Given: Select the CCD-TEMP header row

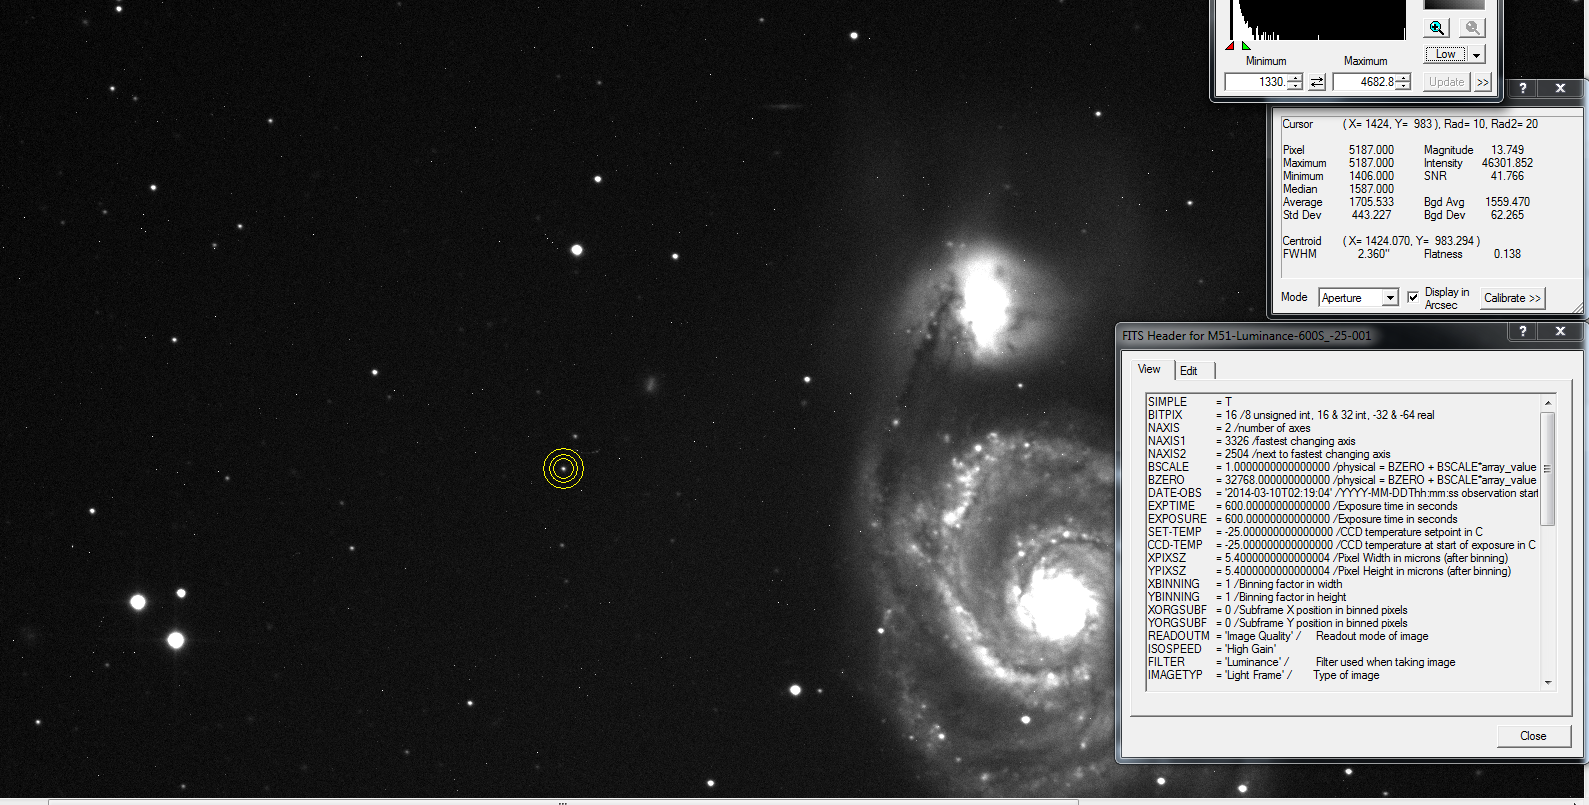Looking at the screenshot, I should 1342,545.
